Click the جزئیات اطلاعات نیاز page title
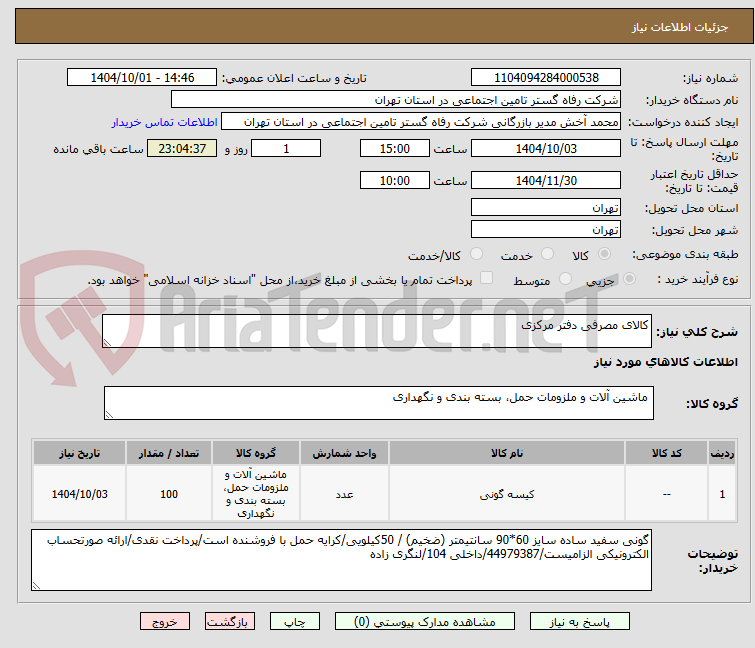Screen dimensions: 755x648 point(679,27)
